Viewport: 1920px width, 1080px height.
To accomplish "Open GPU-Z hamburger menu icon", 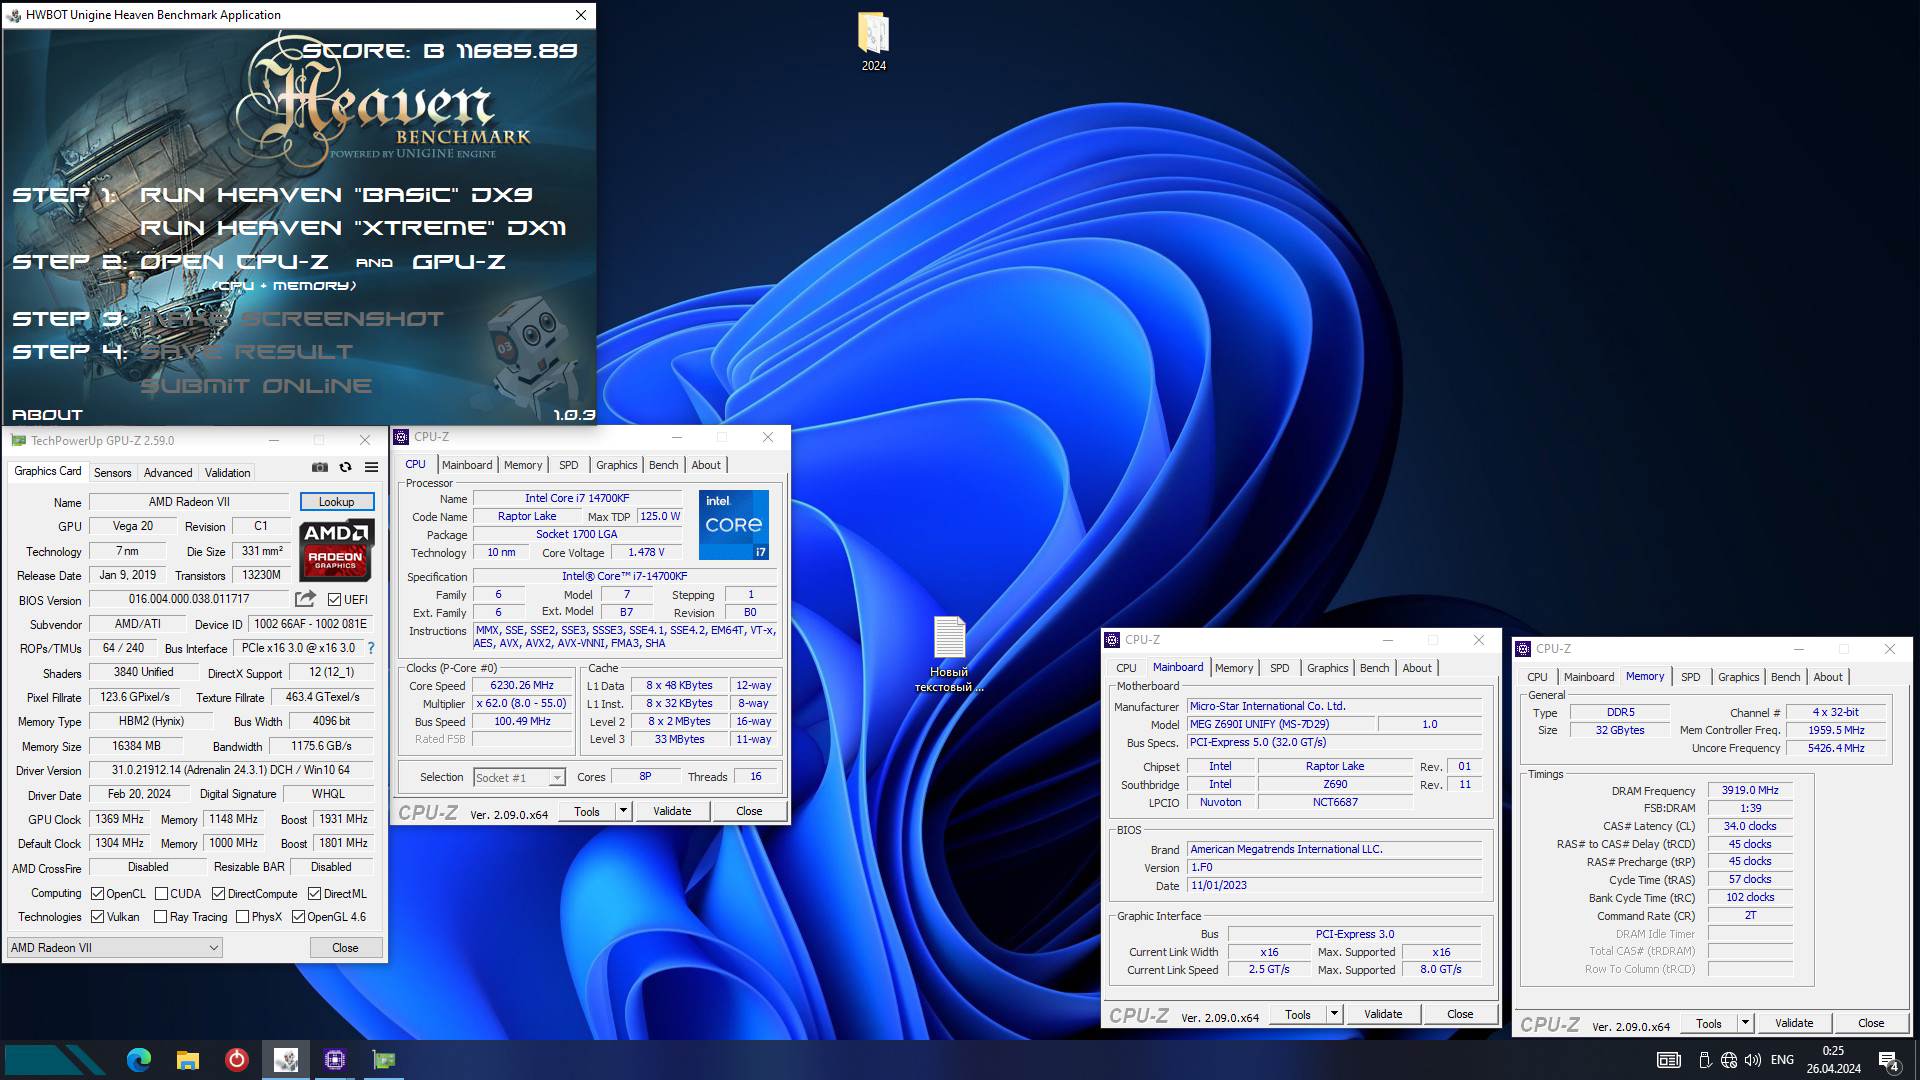I will tap(371, 467).
